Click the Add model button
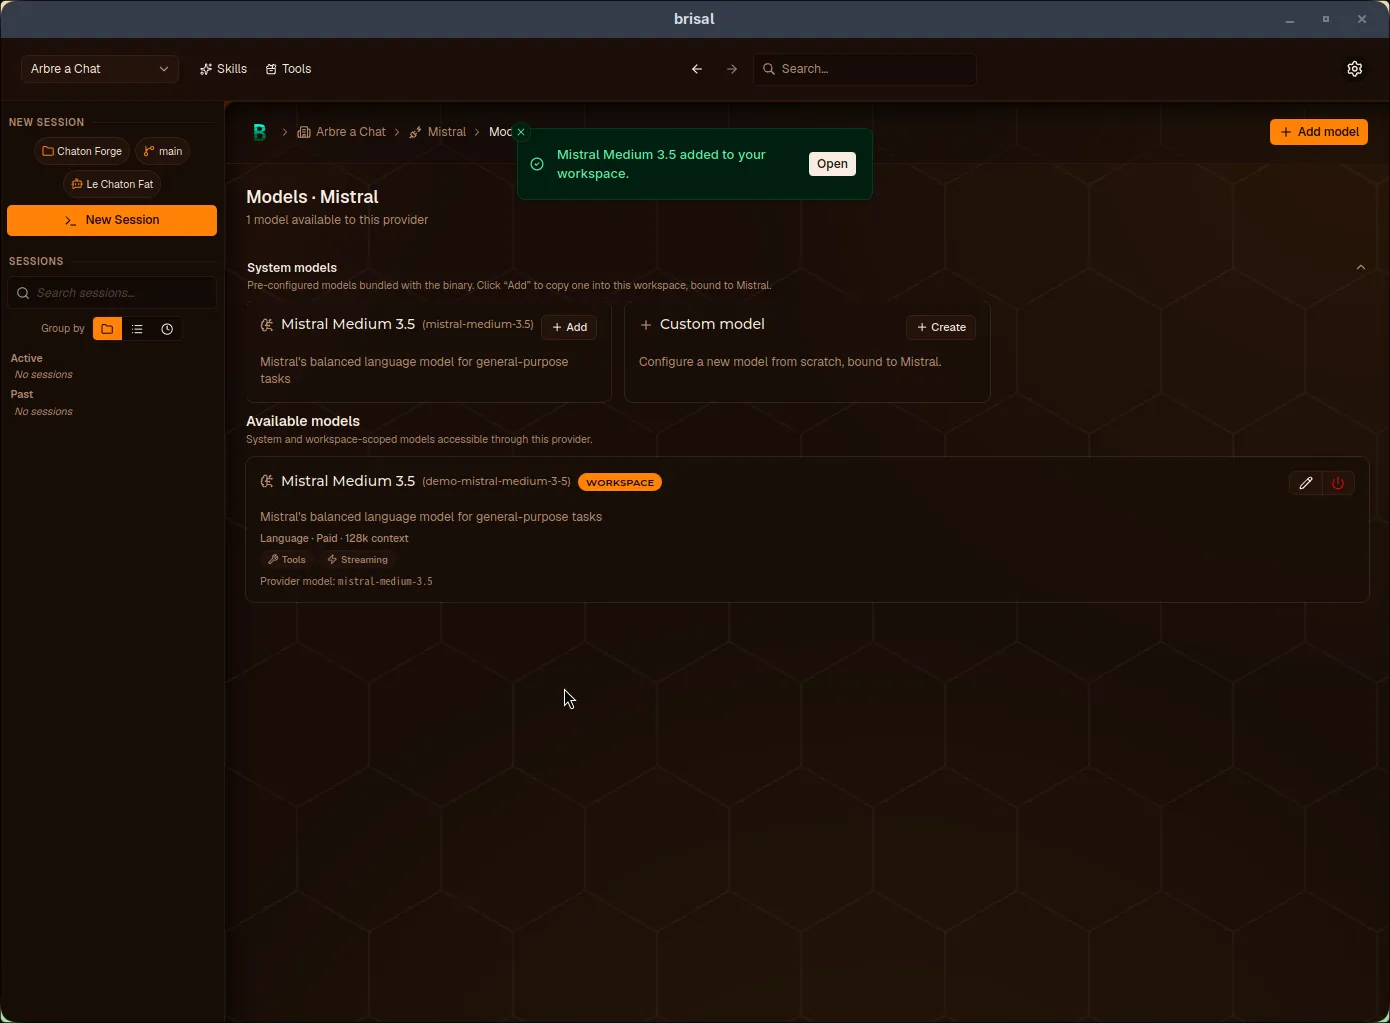Viewport: 1390px width, 1023px height. tap(1319, 132)
